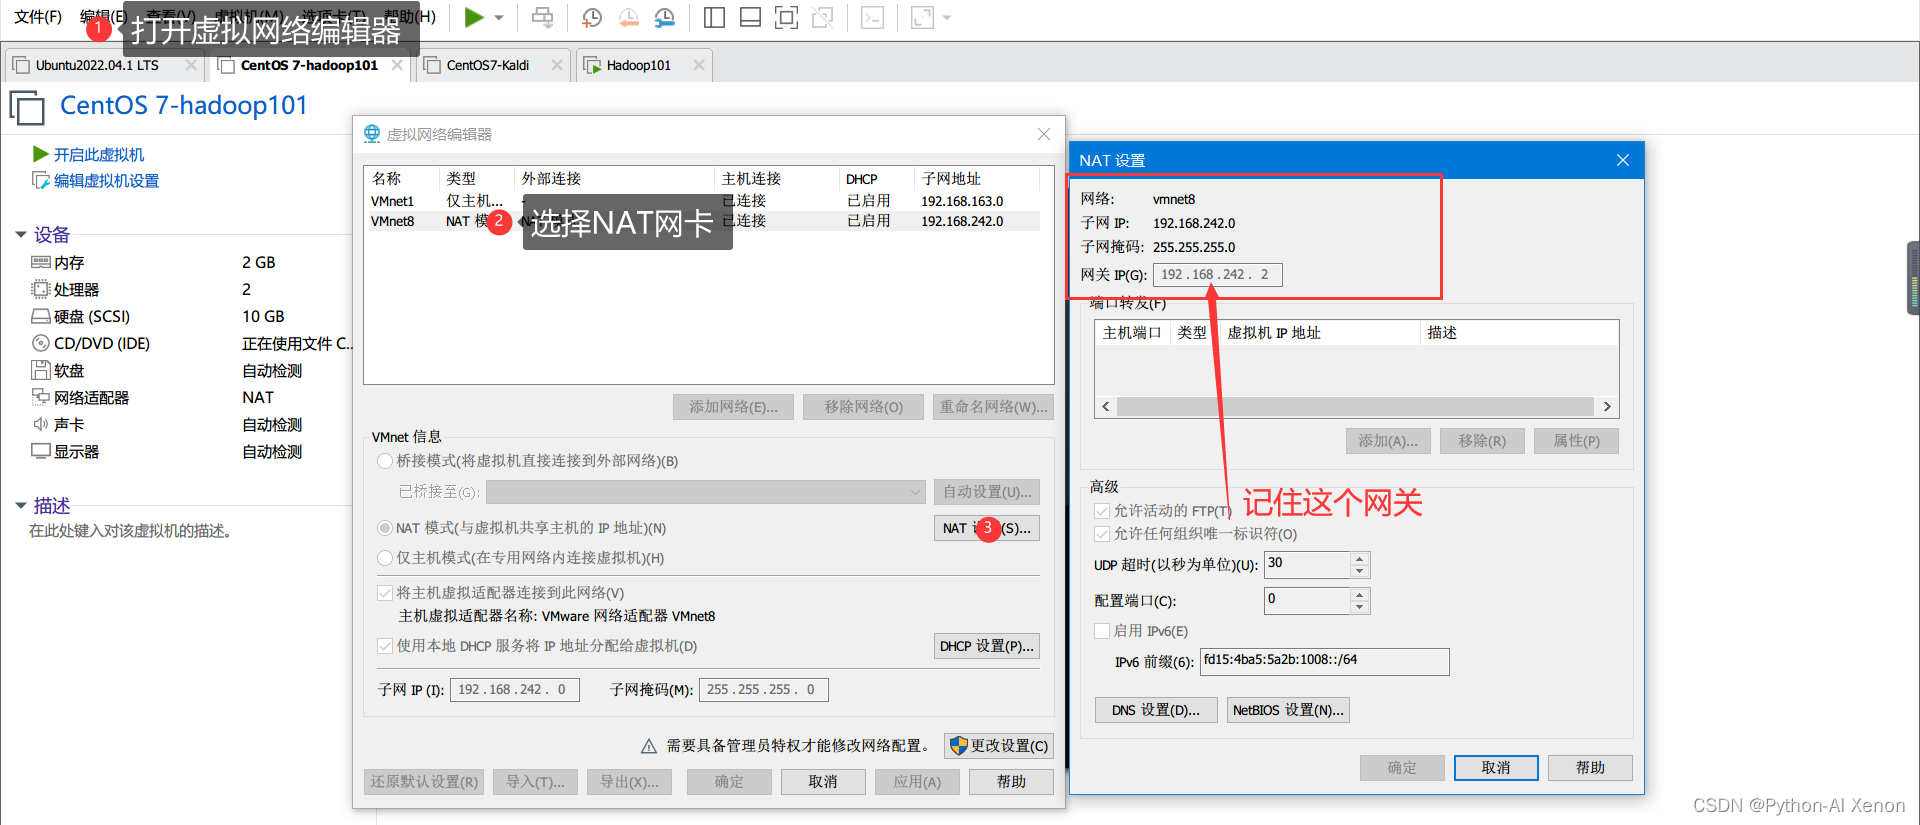Click the IPv6 前缀 input field
This screenshot has width=1920, height=825.
coord(1324,661)
